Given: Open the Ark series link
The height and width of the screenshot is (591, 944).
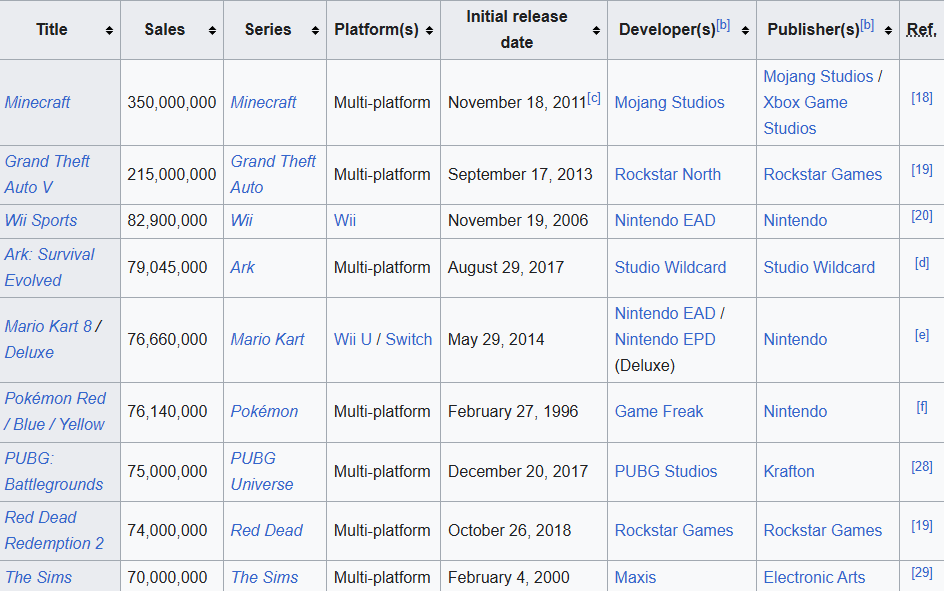Looking at the screenshot, I should [243, 267].
